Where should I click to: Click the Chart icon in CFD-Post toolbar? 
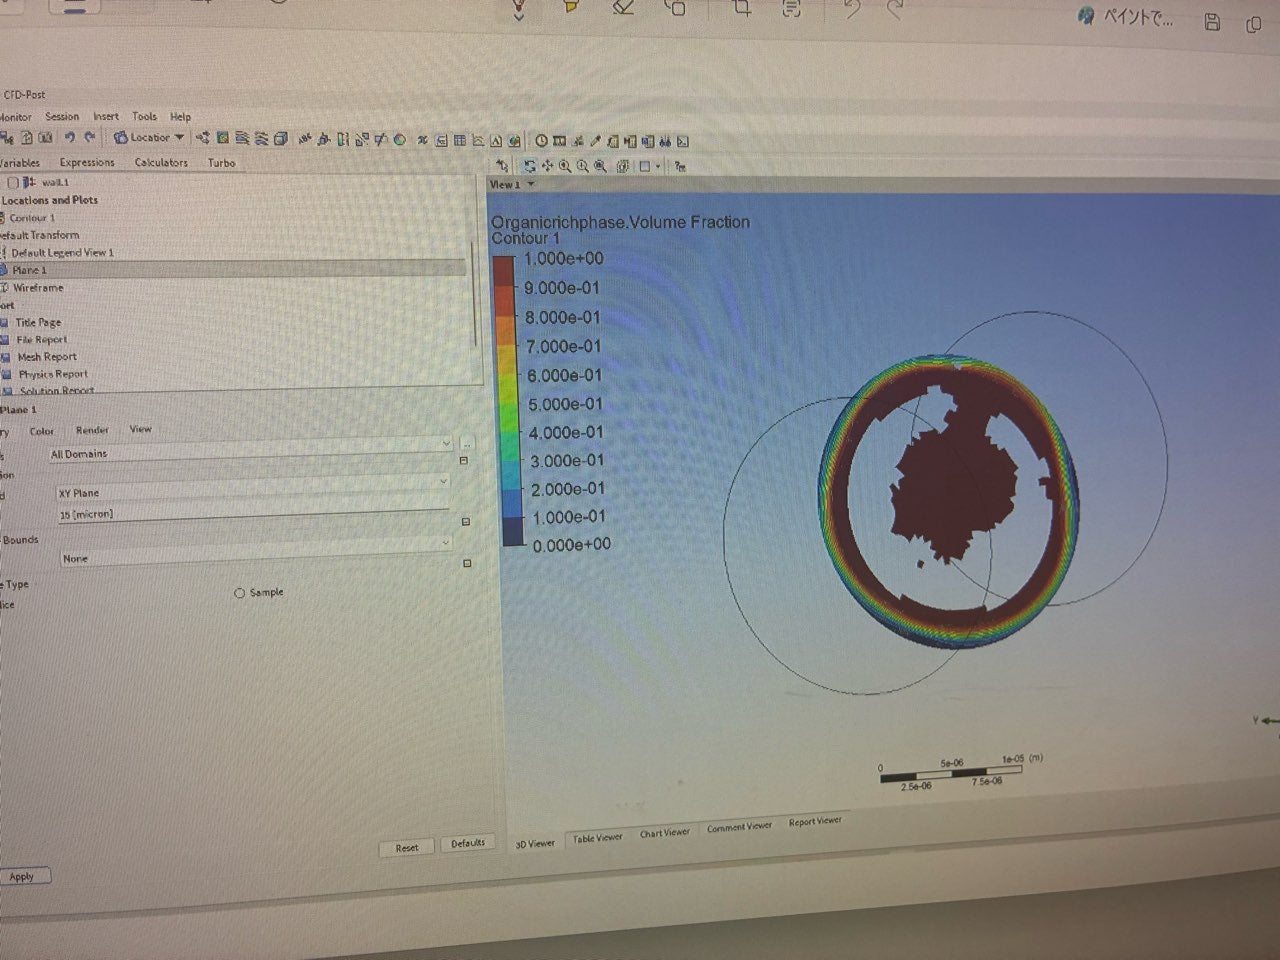coord(478,140)
